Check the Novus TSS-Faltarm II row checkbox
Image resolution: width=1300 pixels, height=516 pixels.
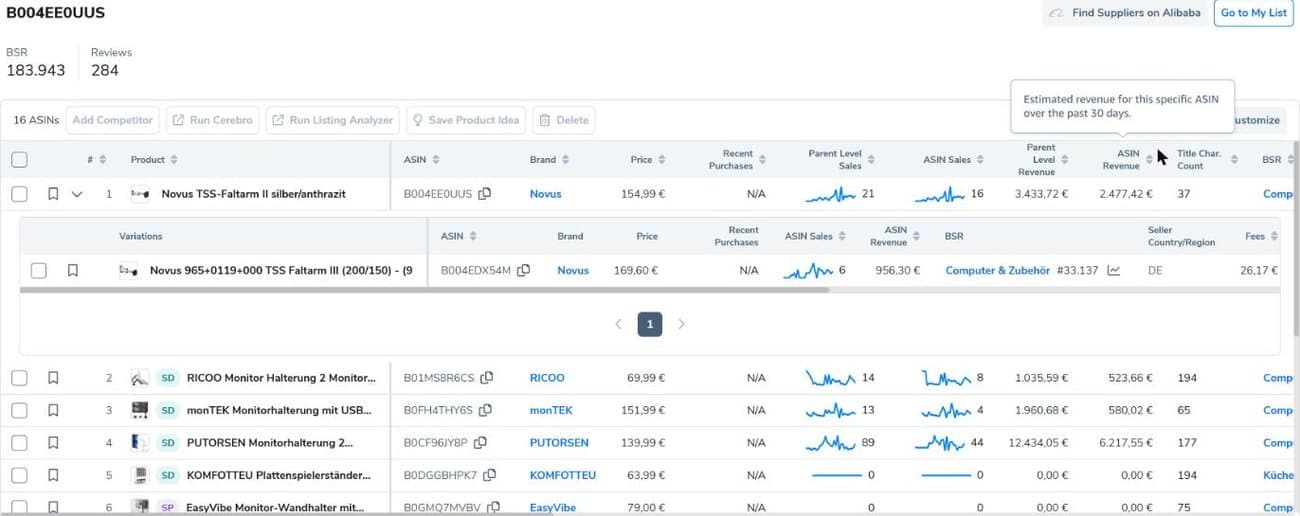click(19, 194)
